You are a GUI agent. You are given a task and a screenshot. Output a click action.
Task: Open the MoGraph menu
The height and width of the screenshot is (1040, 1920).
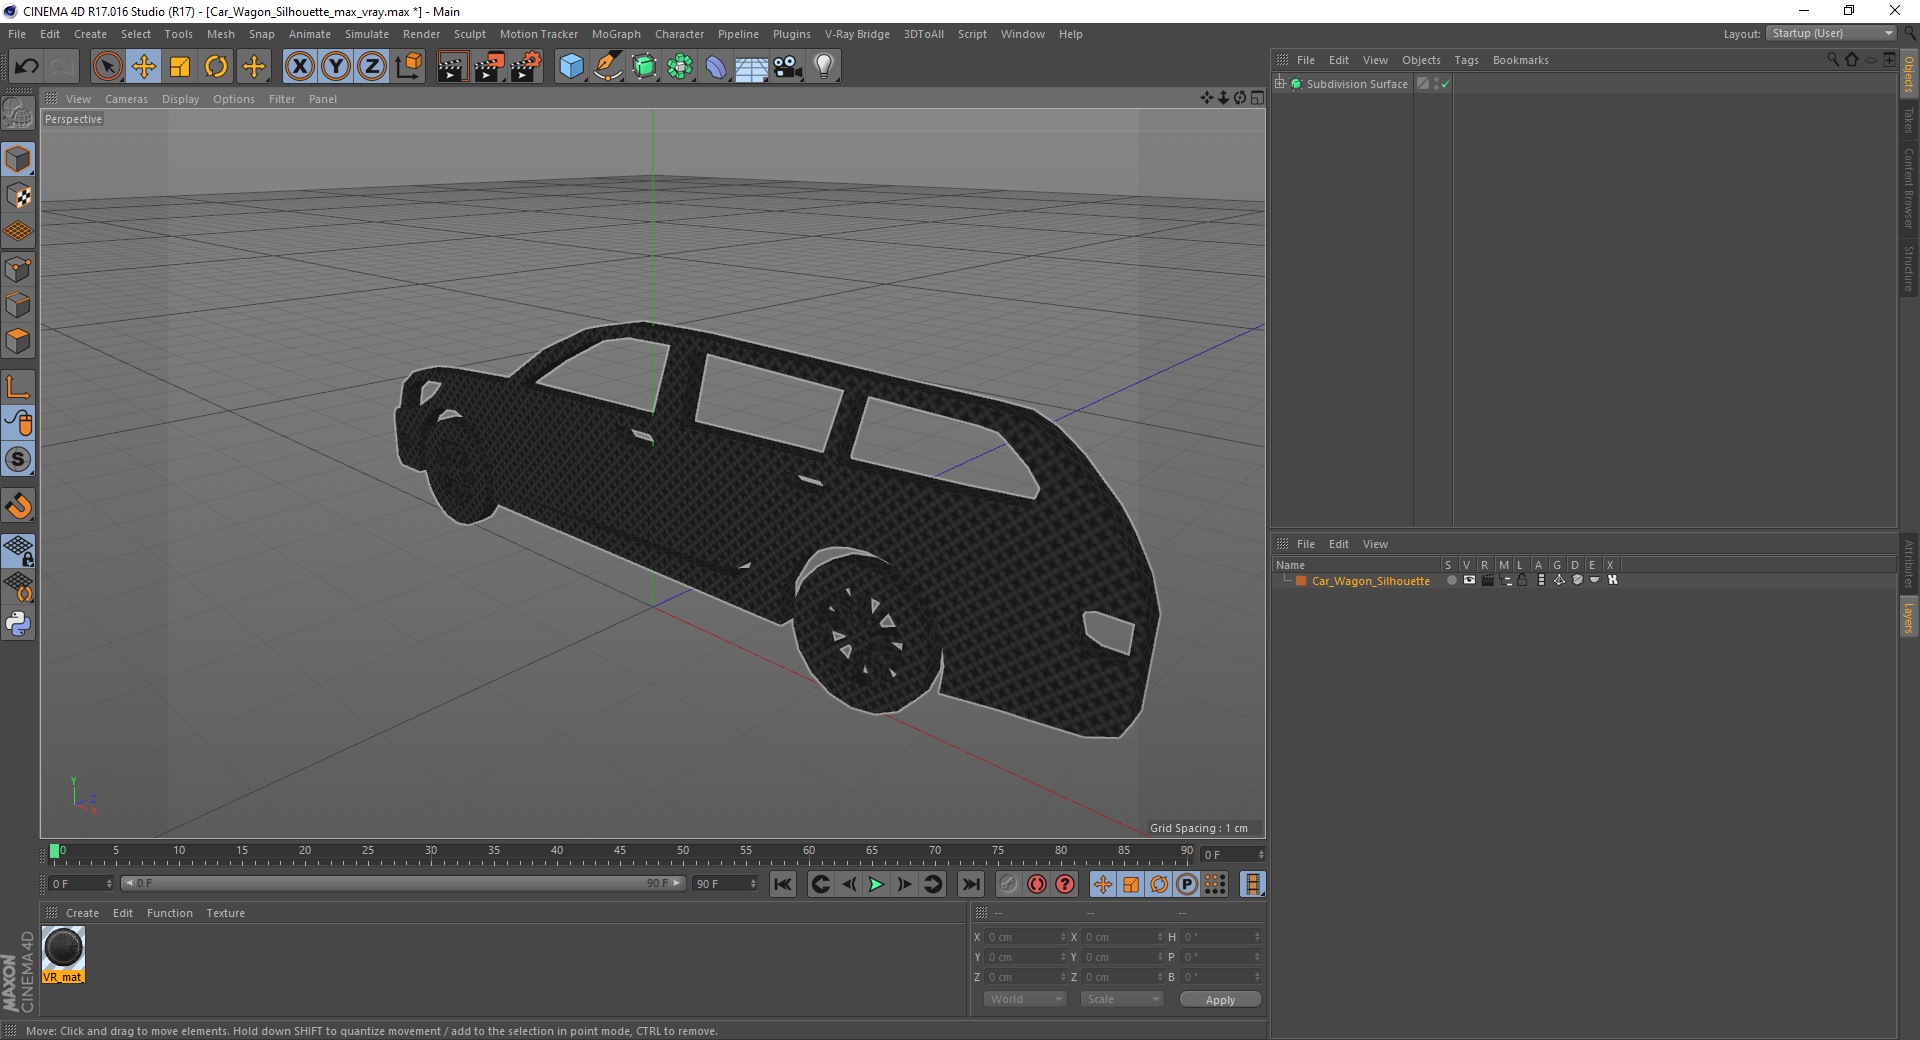[616, 34]
